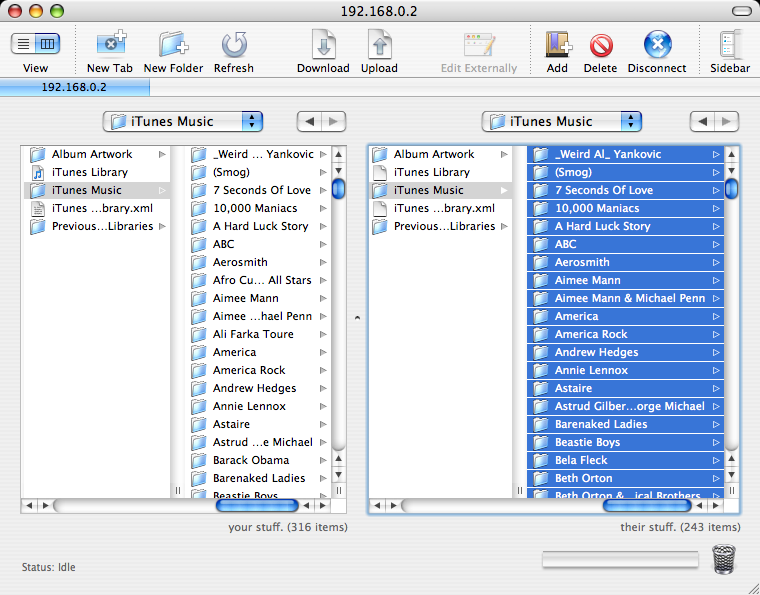Click the Edit Externally icon
This screenshot has width=760, height=595.
click(479, 44)
